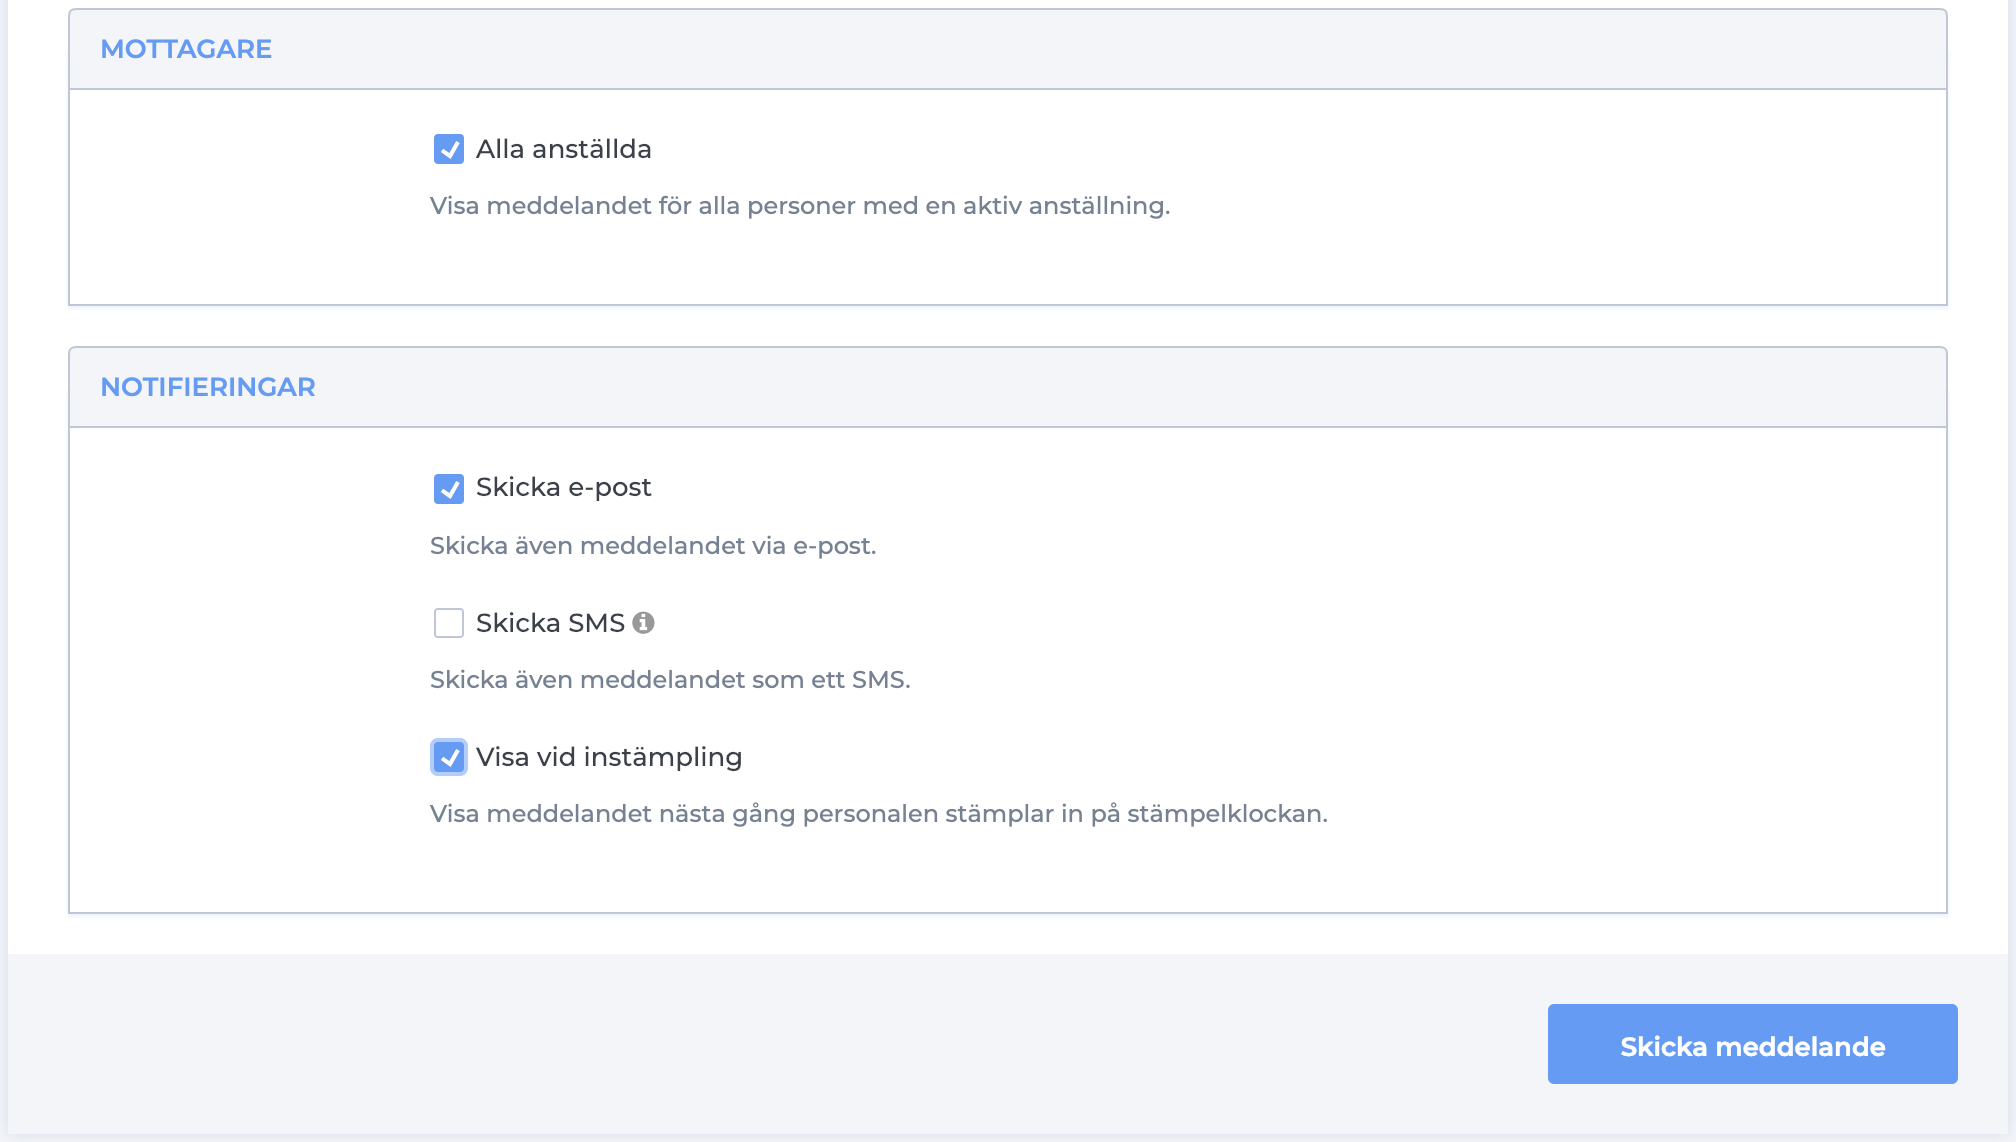
Task: Uncheck the Alla anställda checkbox
Action: point(449,149)
